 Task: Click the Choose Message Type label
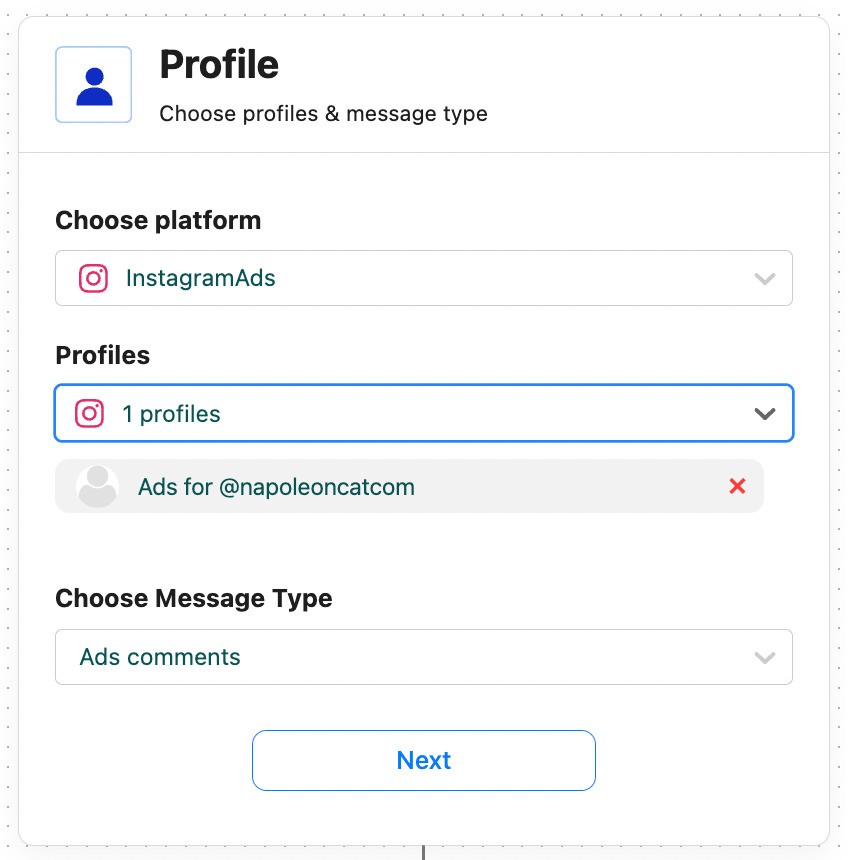click(193, 598)
